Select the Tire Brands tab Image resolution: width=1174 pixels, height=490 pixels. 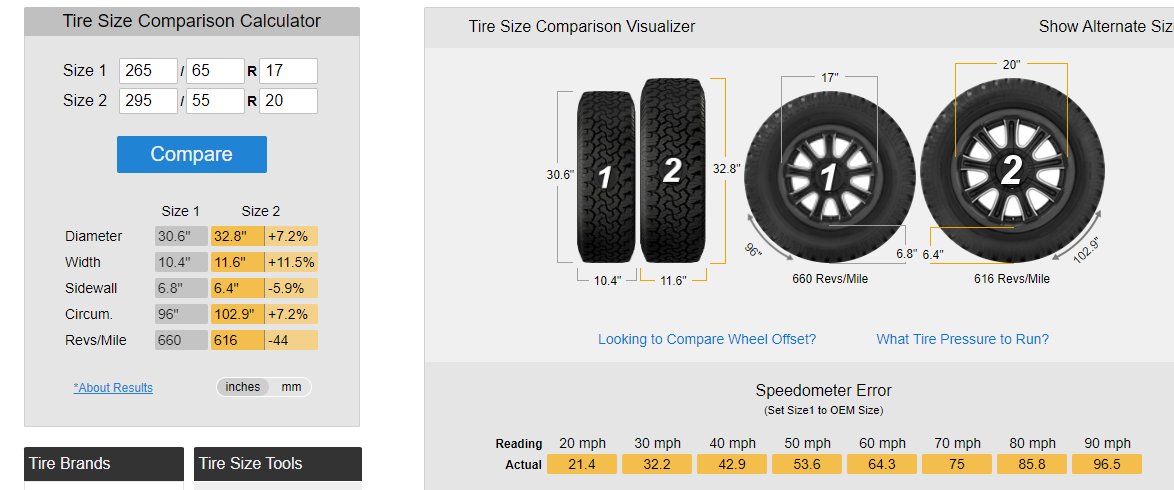point(104,464)
